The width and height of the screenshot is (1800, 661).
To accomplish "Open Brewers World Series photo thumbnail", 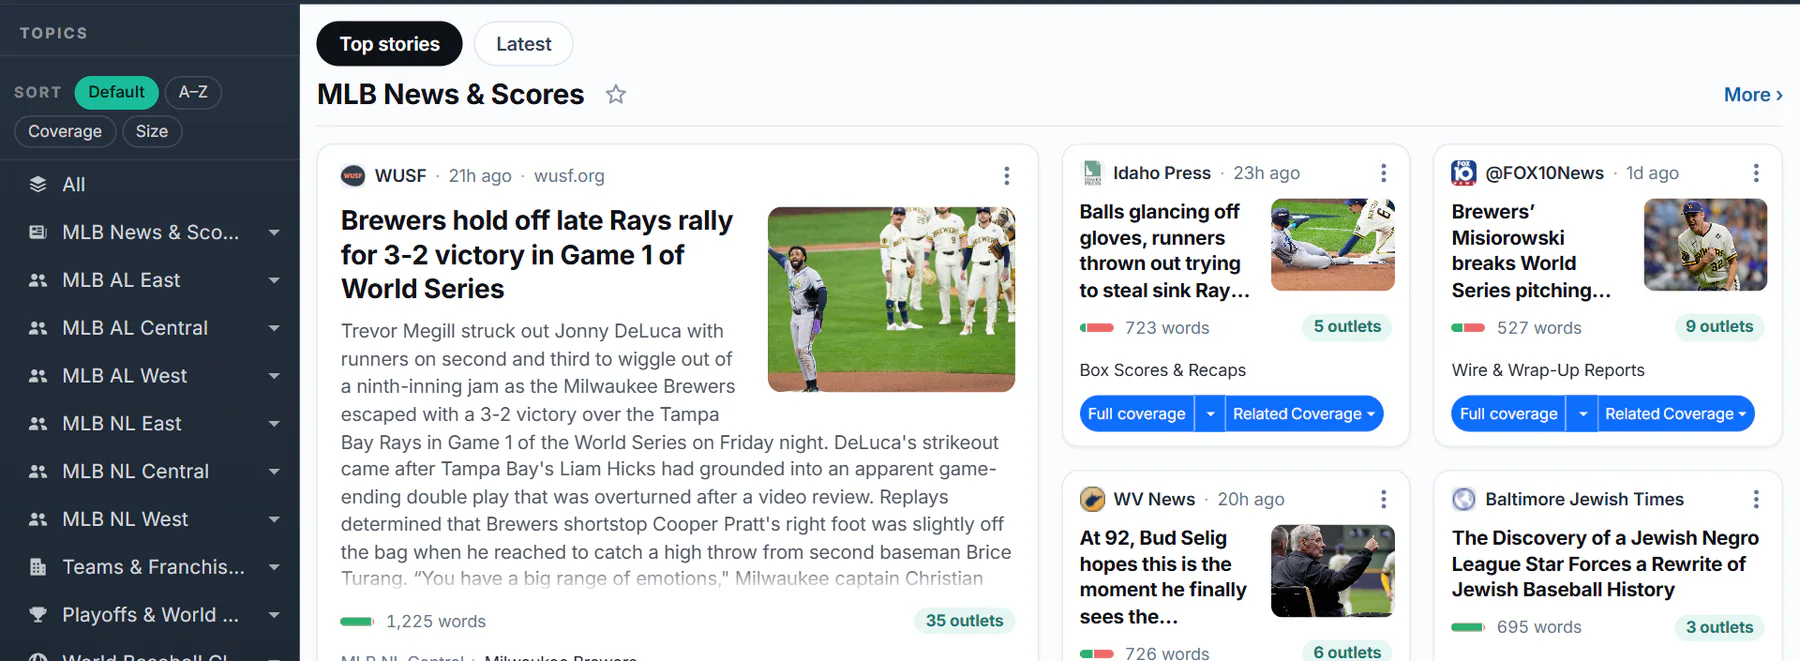I will click(x=891, y=299).
